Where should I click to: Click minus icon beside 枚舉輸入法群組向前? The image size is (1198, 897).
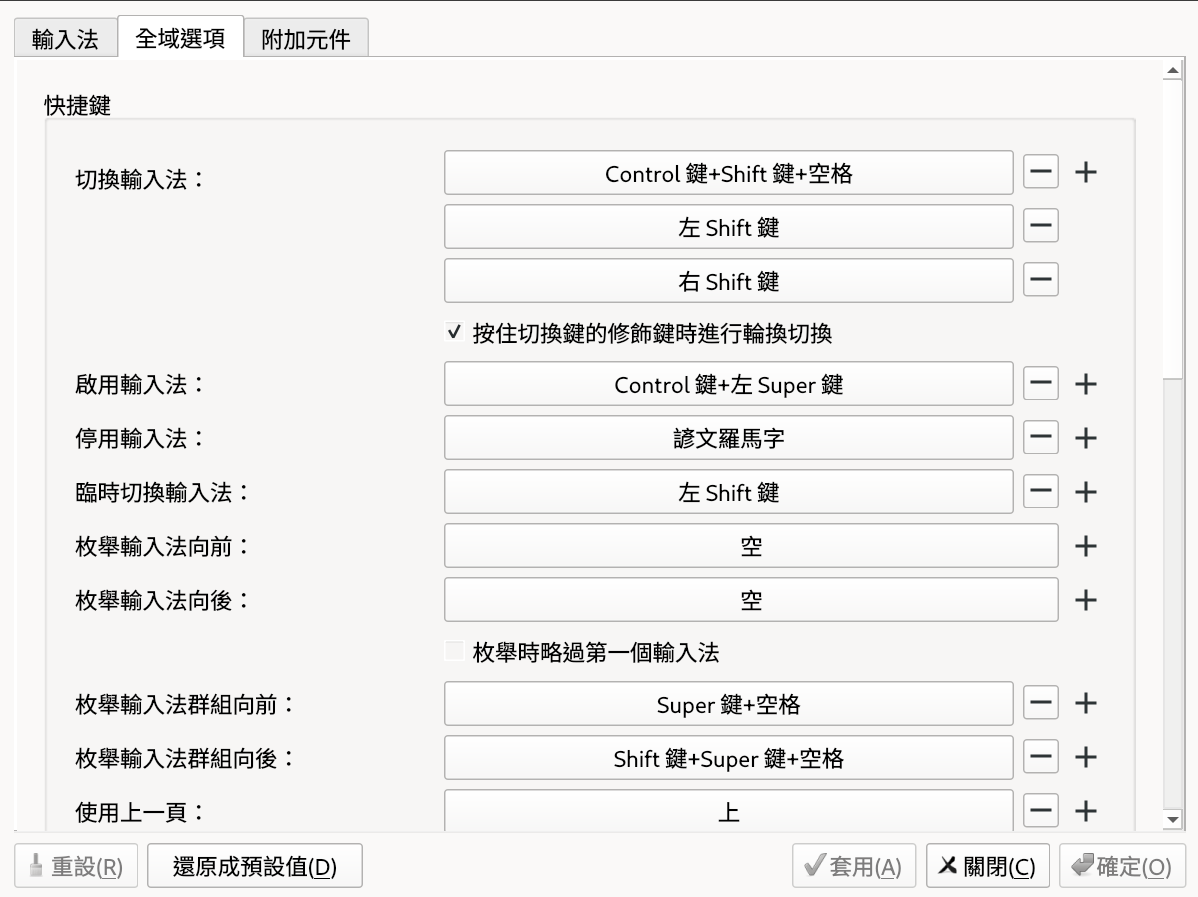tap(1041, 704)
